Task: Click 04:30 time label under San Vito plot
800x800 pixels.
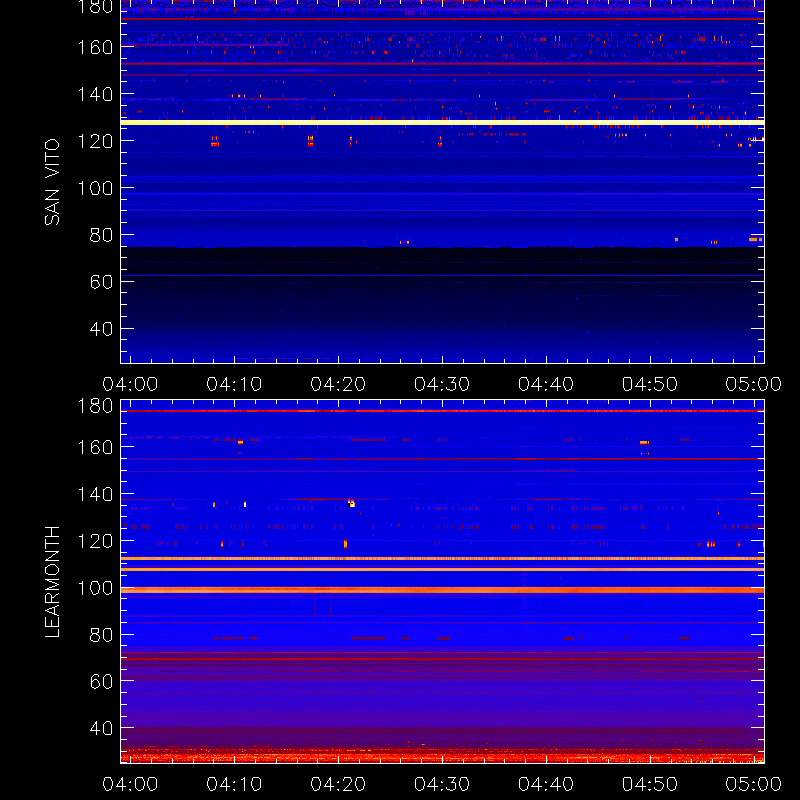Action: coord(442,384)
